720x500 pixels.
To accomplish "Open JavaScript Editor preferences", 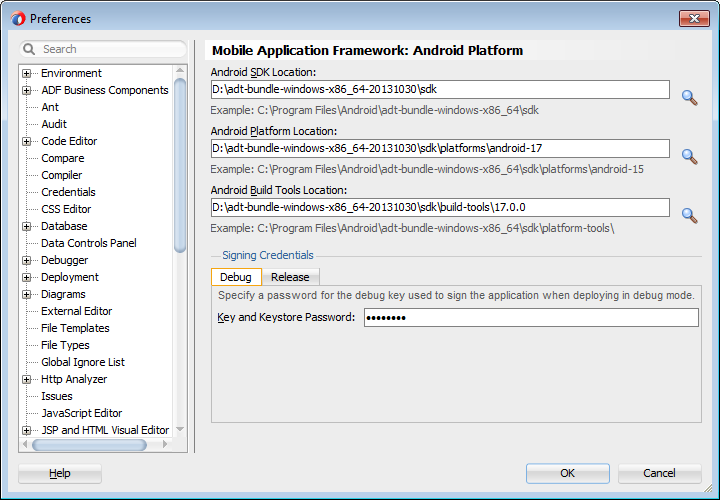I will 82,413.
